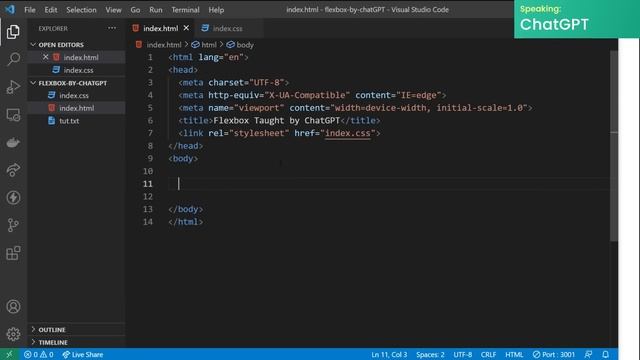The height and width of the screenshot is (360, 640).
Task: Open the View menu
Action: [x=113, y=9]
